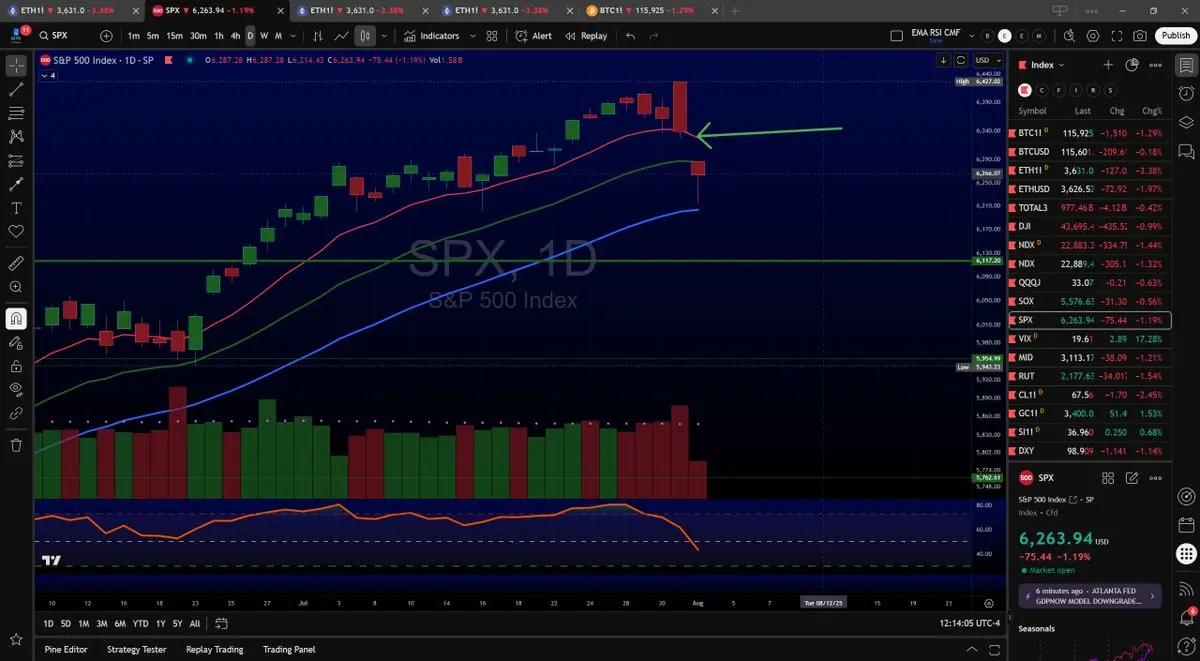Open chart settings gear in top toolbar

pos(1092,36)
